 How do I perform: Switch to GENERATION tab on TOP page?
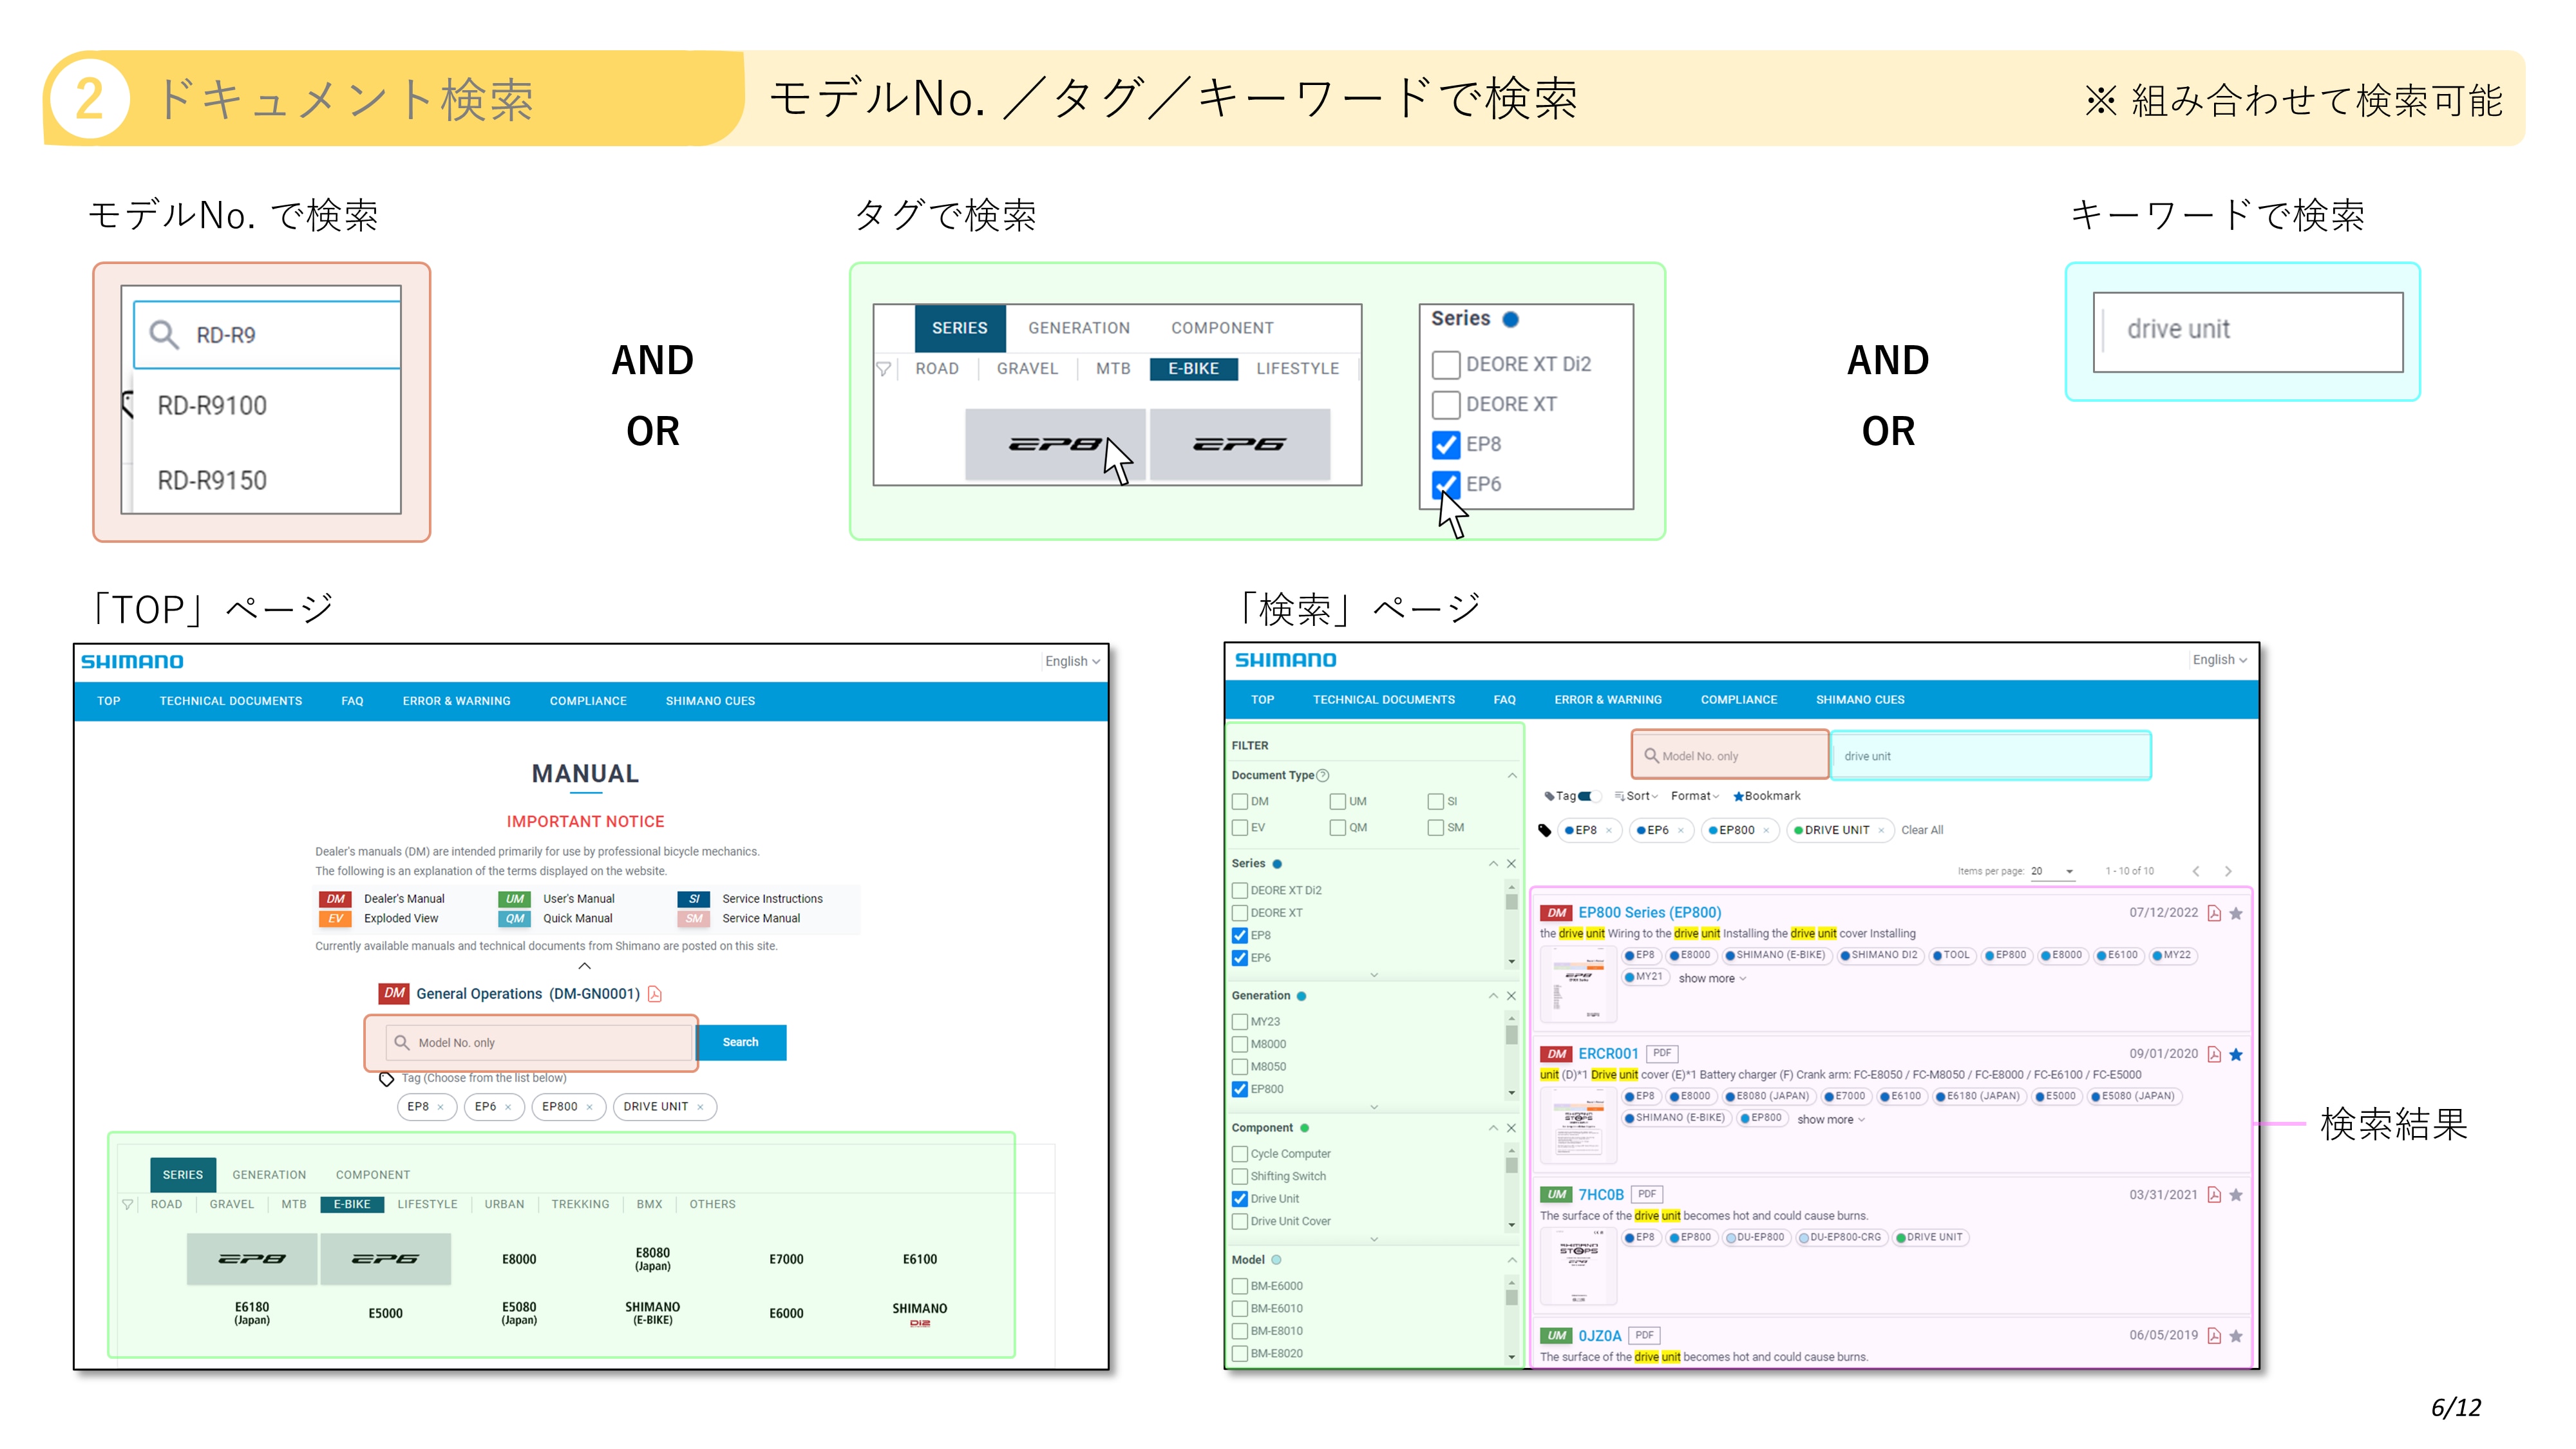tap(269, 1175)
